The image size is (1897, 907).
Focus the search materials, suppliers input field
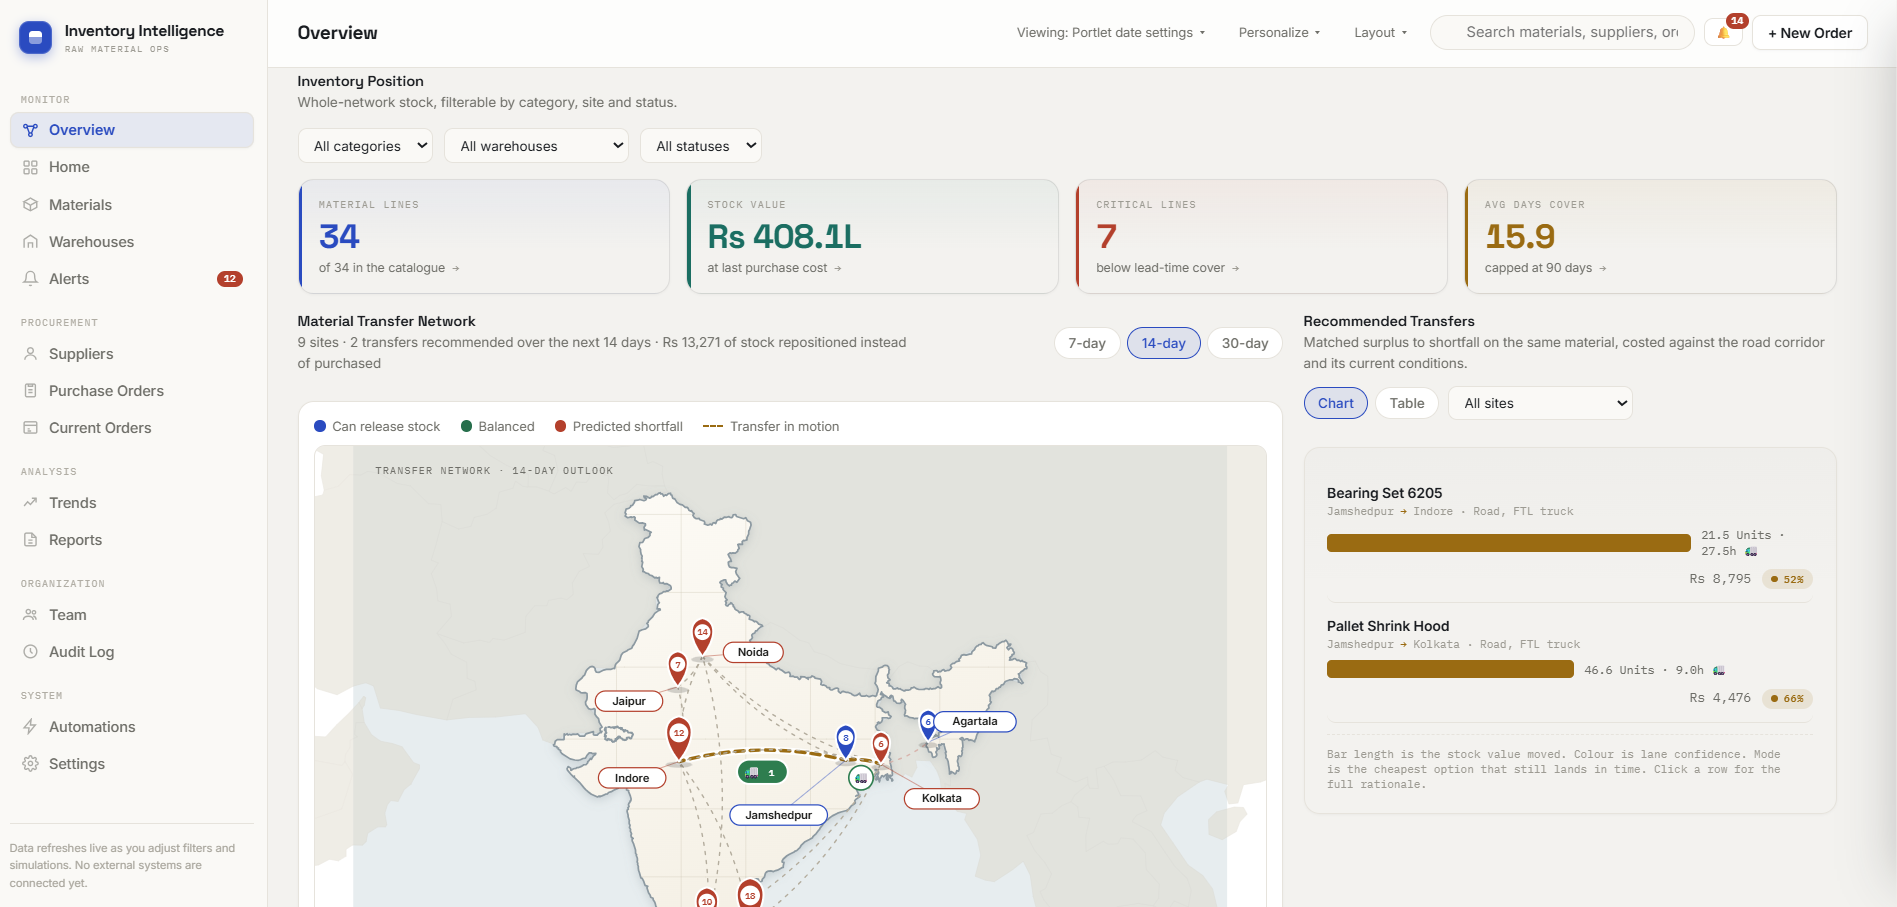pos(1562,32)
